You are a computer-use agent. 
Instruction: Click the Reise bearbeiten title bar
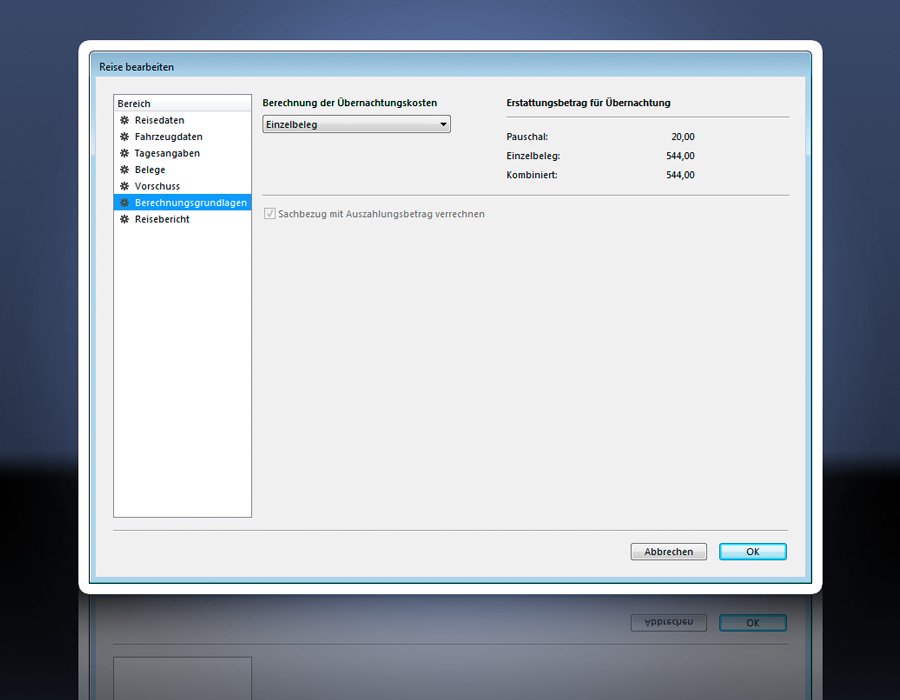tap(451, 67)
